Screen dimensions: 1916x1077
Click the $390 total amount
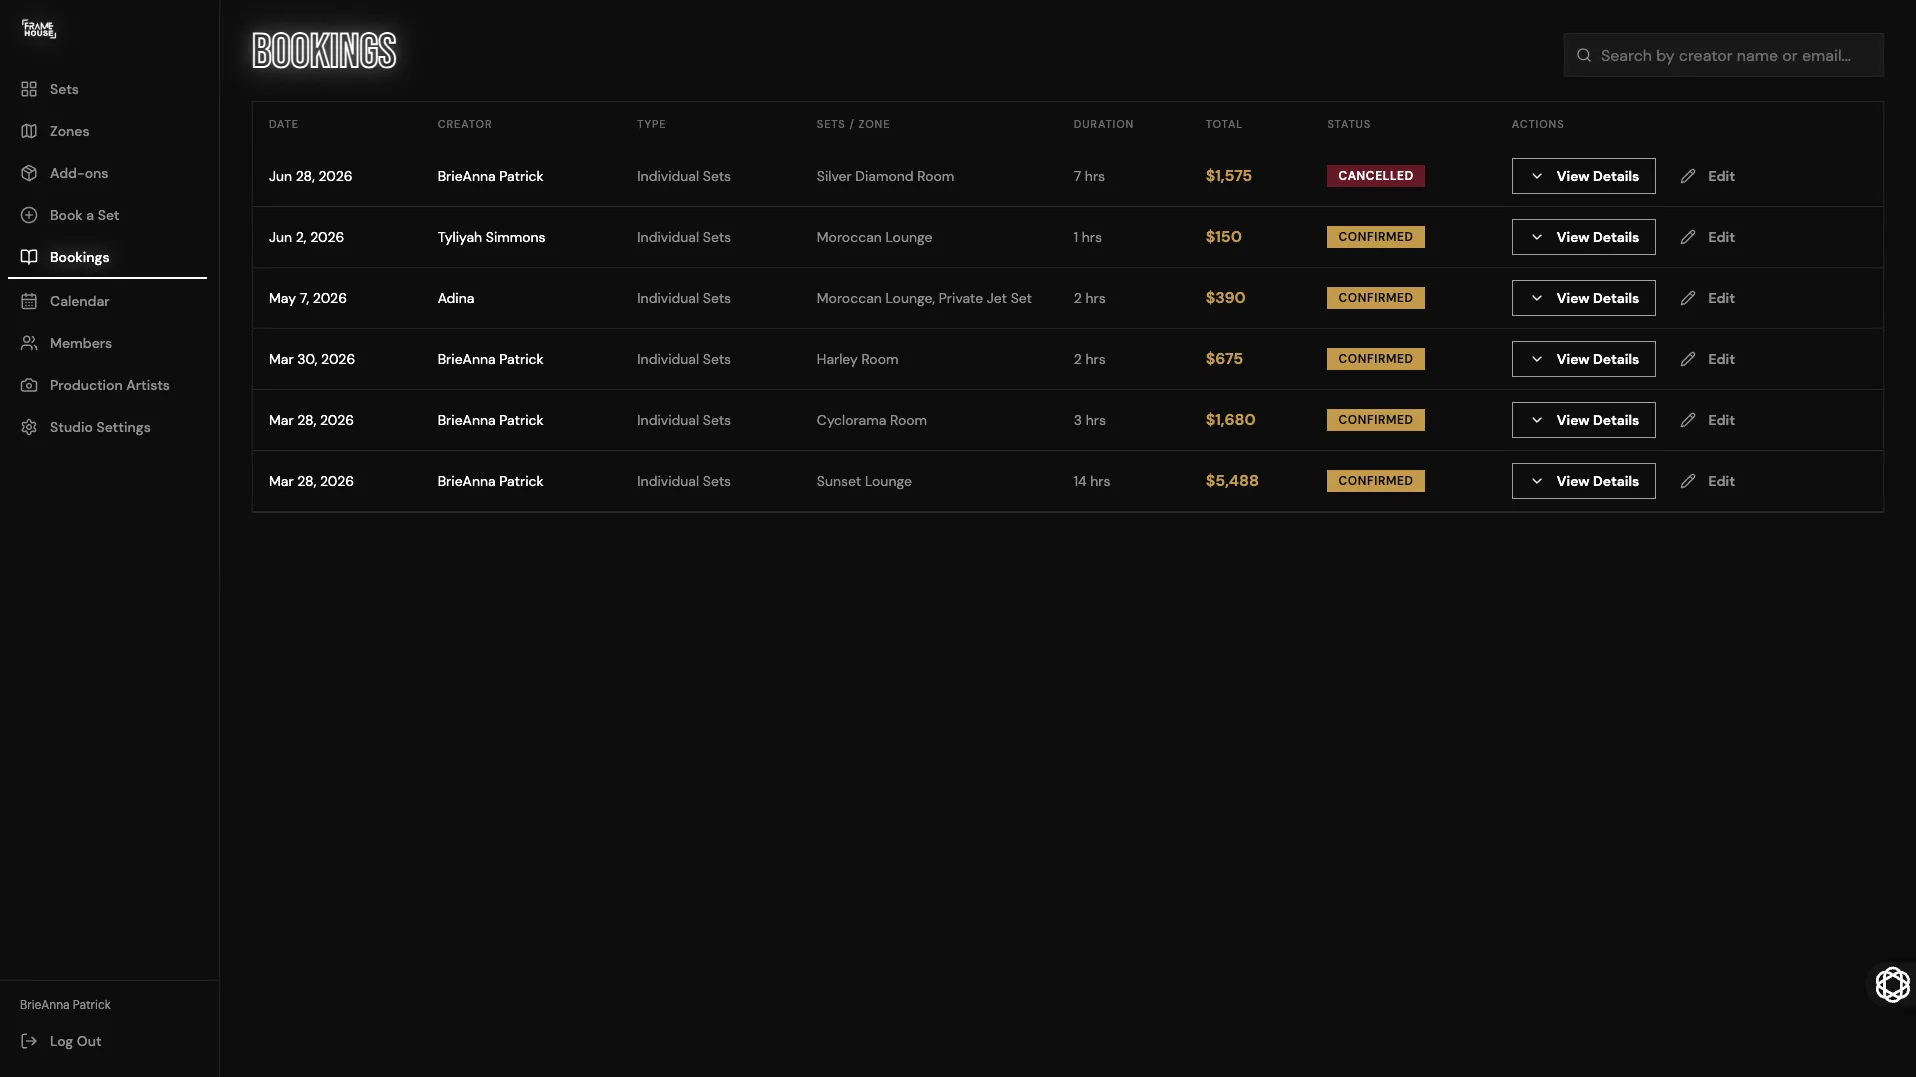(x=1225, y=298)
